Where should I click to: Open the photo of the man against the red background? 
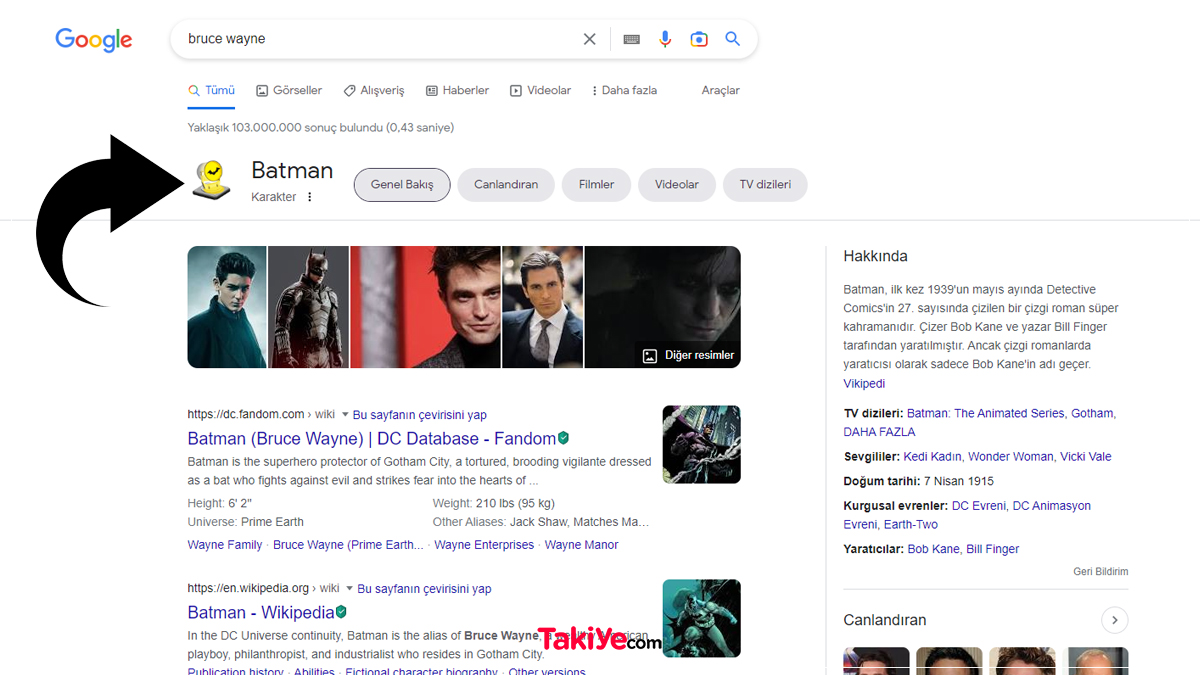point(426,307)
